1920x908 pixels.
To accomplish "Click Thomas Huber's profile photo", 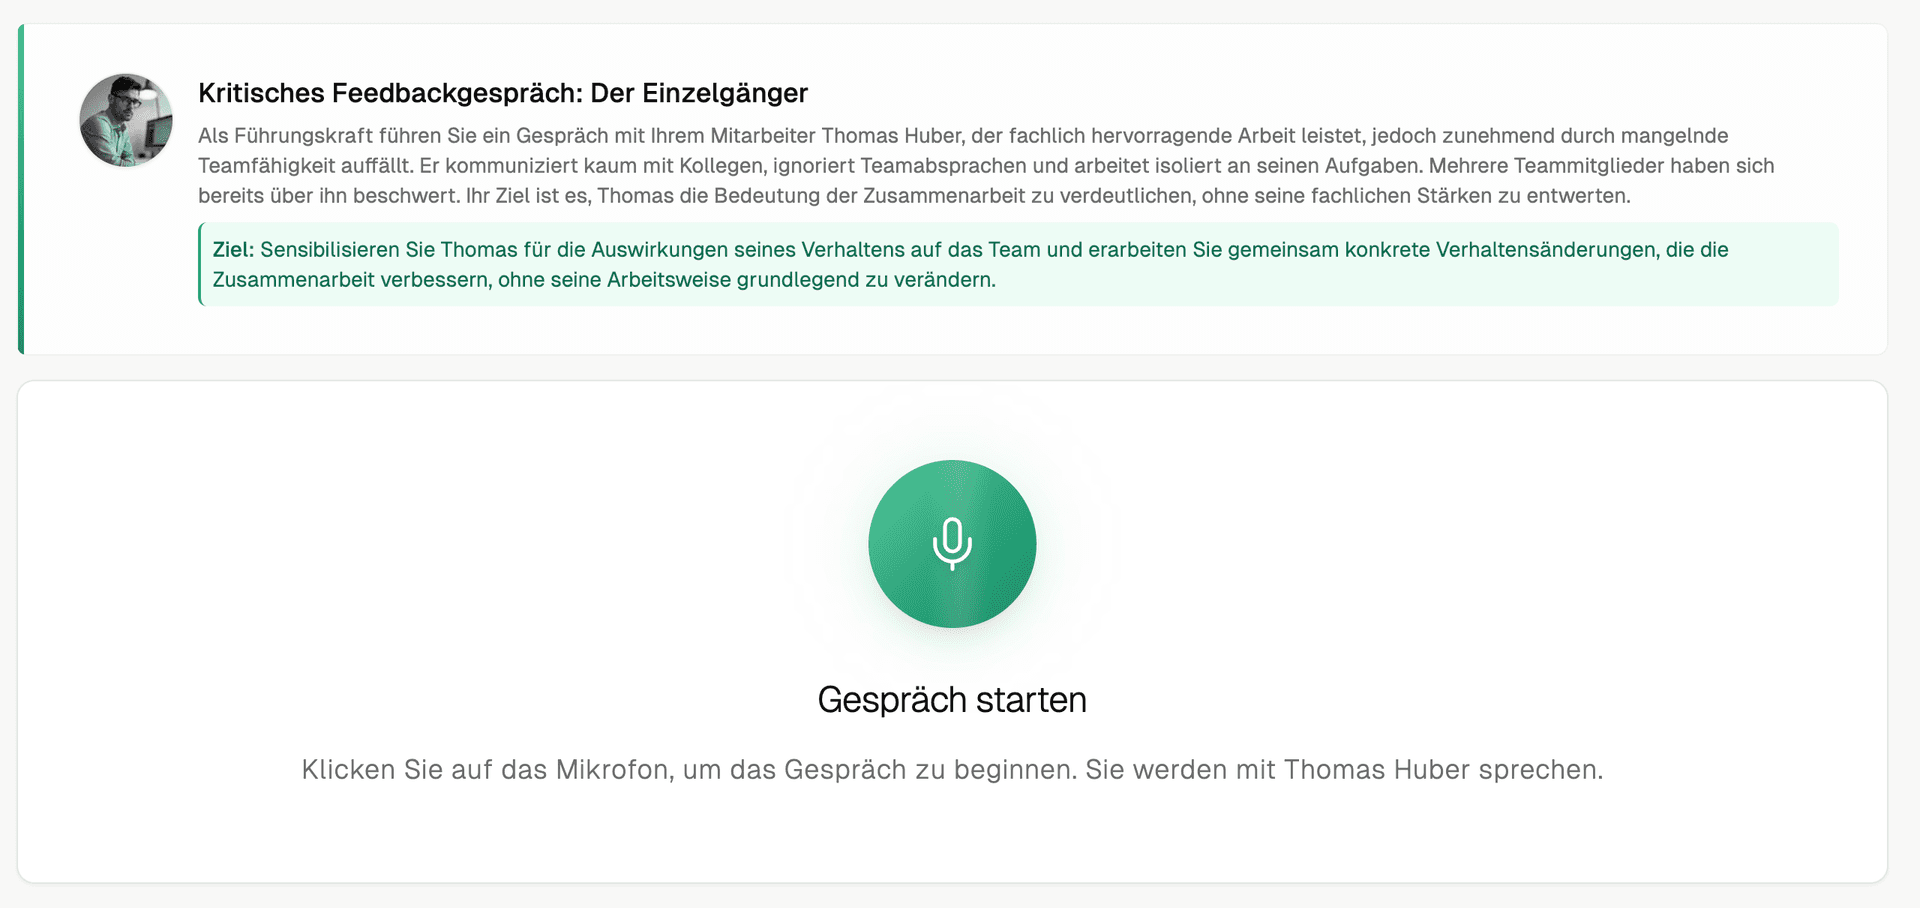I will point(126,120).
